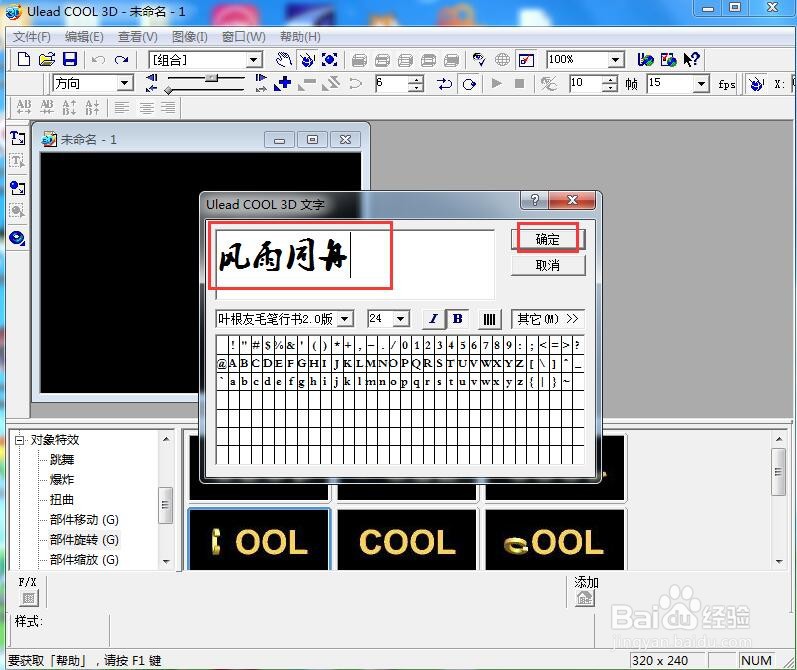Select the Resize object tool

pyautogui.click(x=329, y=59)
